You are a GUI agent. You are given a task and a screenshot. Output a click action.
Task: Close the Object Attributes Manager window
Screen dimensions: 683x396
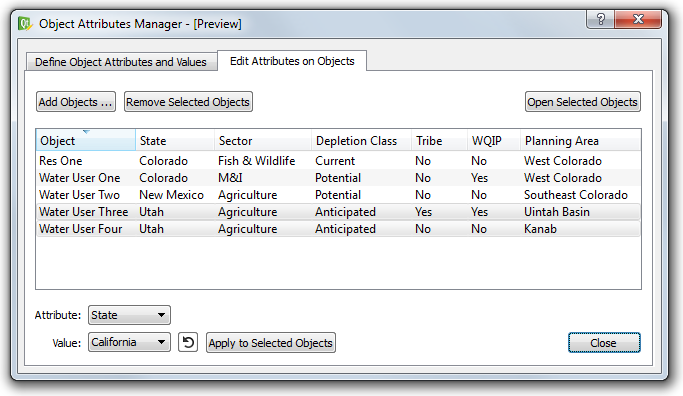point(638,19)
